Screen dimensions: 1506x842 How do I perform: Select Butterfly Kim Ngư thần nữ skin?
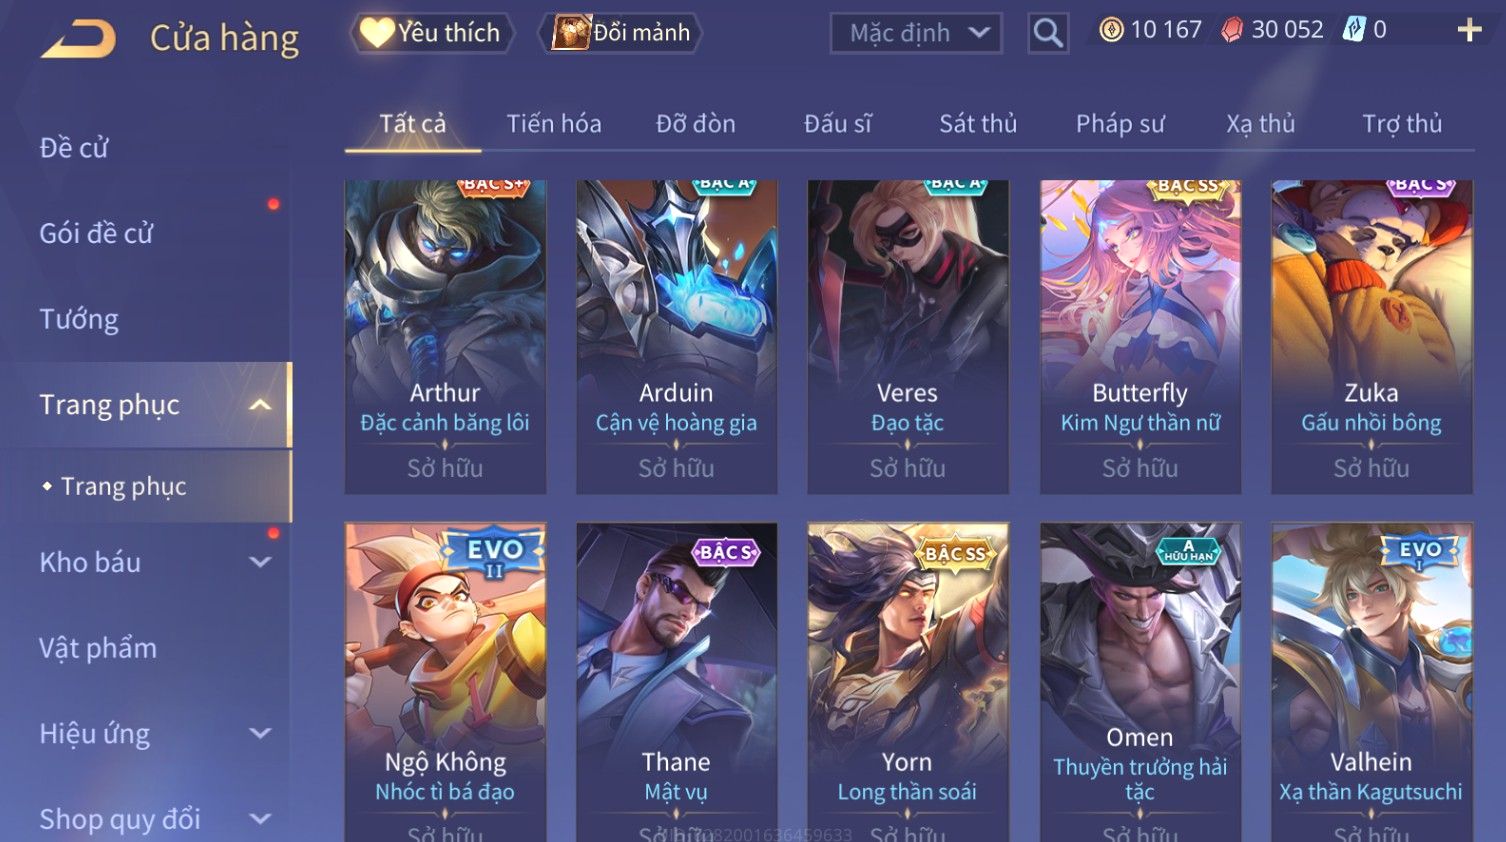(1140, 337)
